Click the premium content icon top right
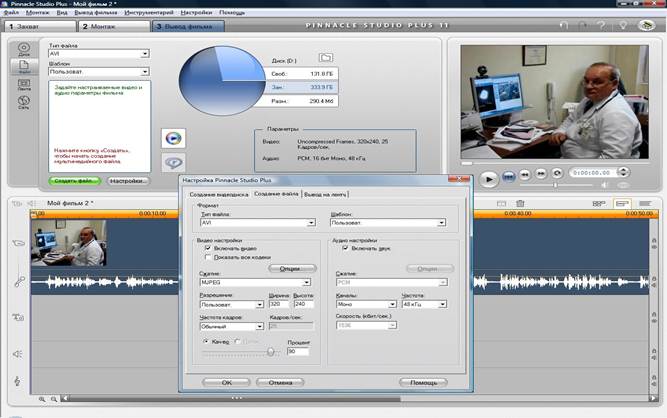 pyautogui.click(x=647, y=26)
